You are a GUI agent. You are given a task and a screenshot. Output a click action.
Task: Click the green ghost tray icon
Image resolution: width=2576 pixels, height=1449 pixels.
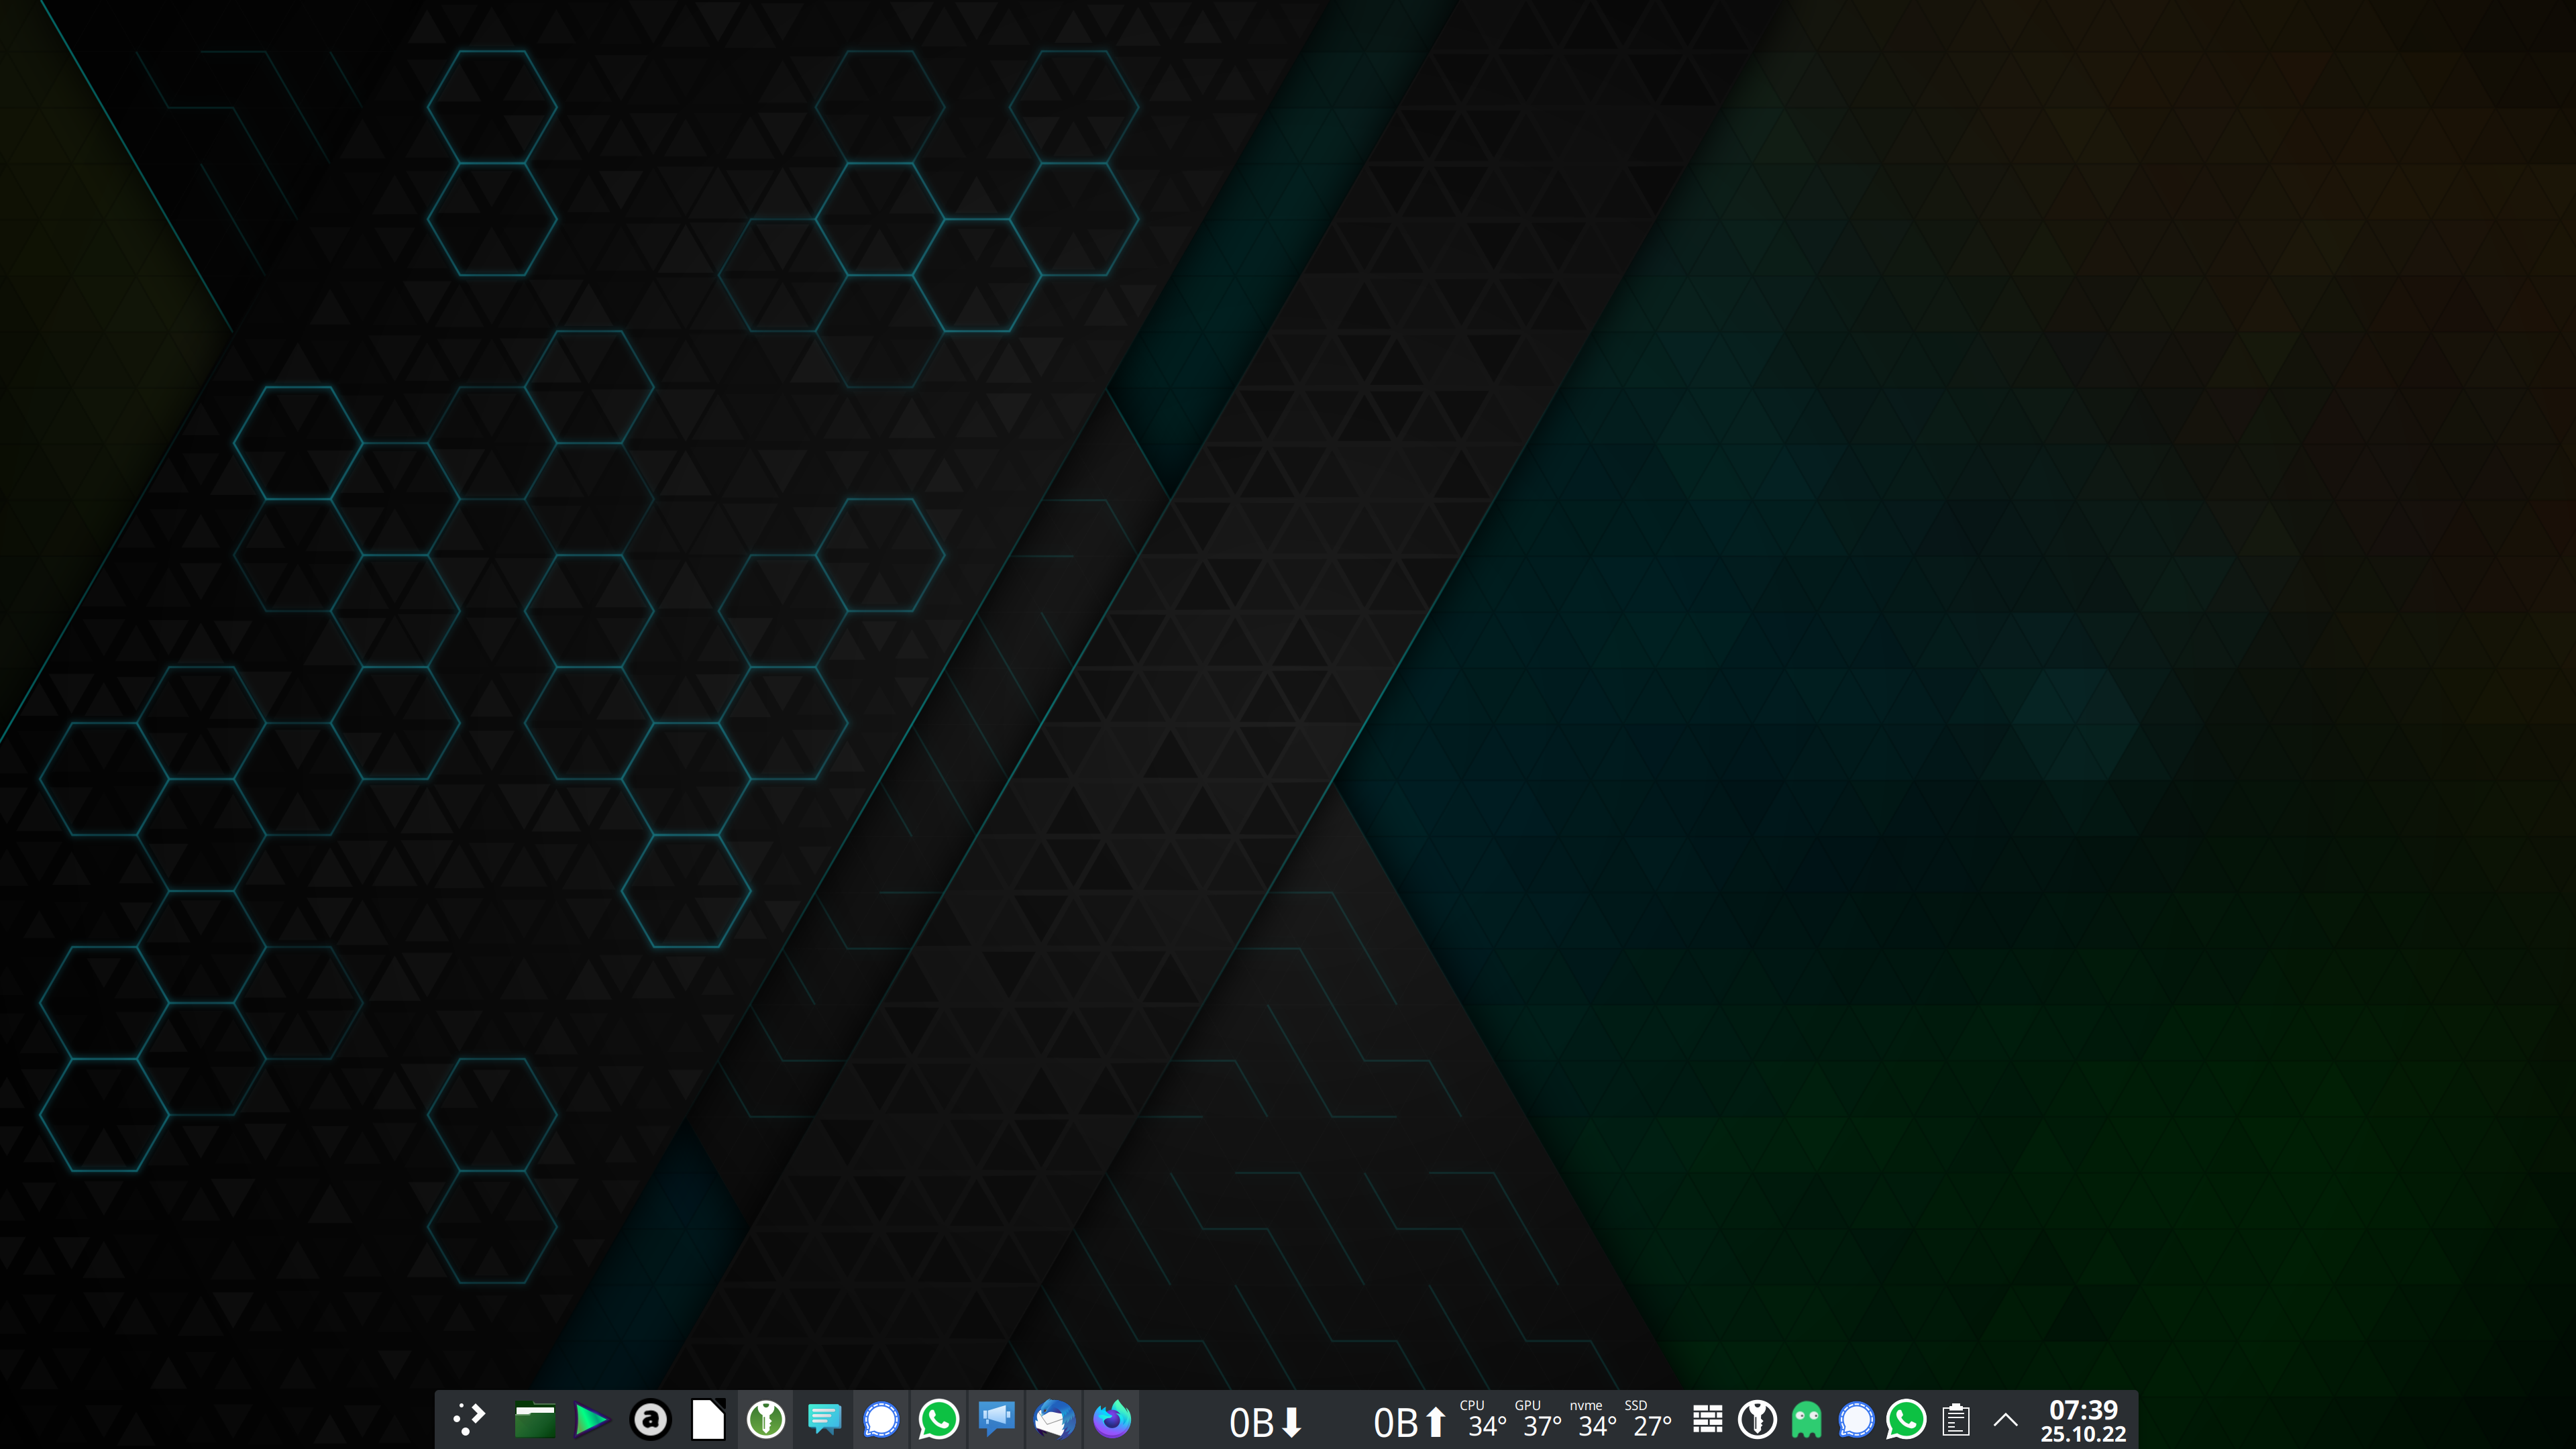1806,1420
